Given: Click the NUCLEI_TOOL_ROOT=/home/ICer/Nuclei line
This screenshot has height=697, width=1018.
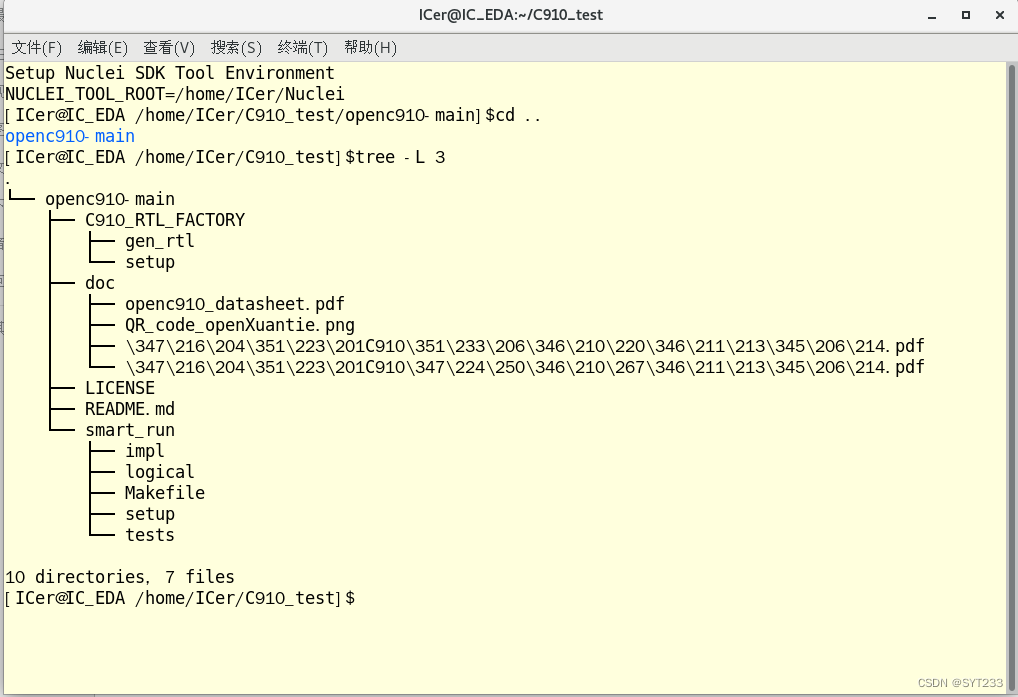Looking at the screenshot, I should point(175,94).
